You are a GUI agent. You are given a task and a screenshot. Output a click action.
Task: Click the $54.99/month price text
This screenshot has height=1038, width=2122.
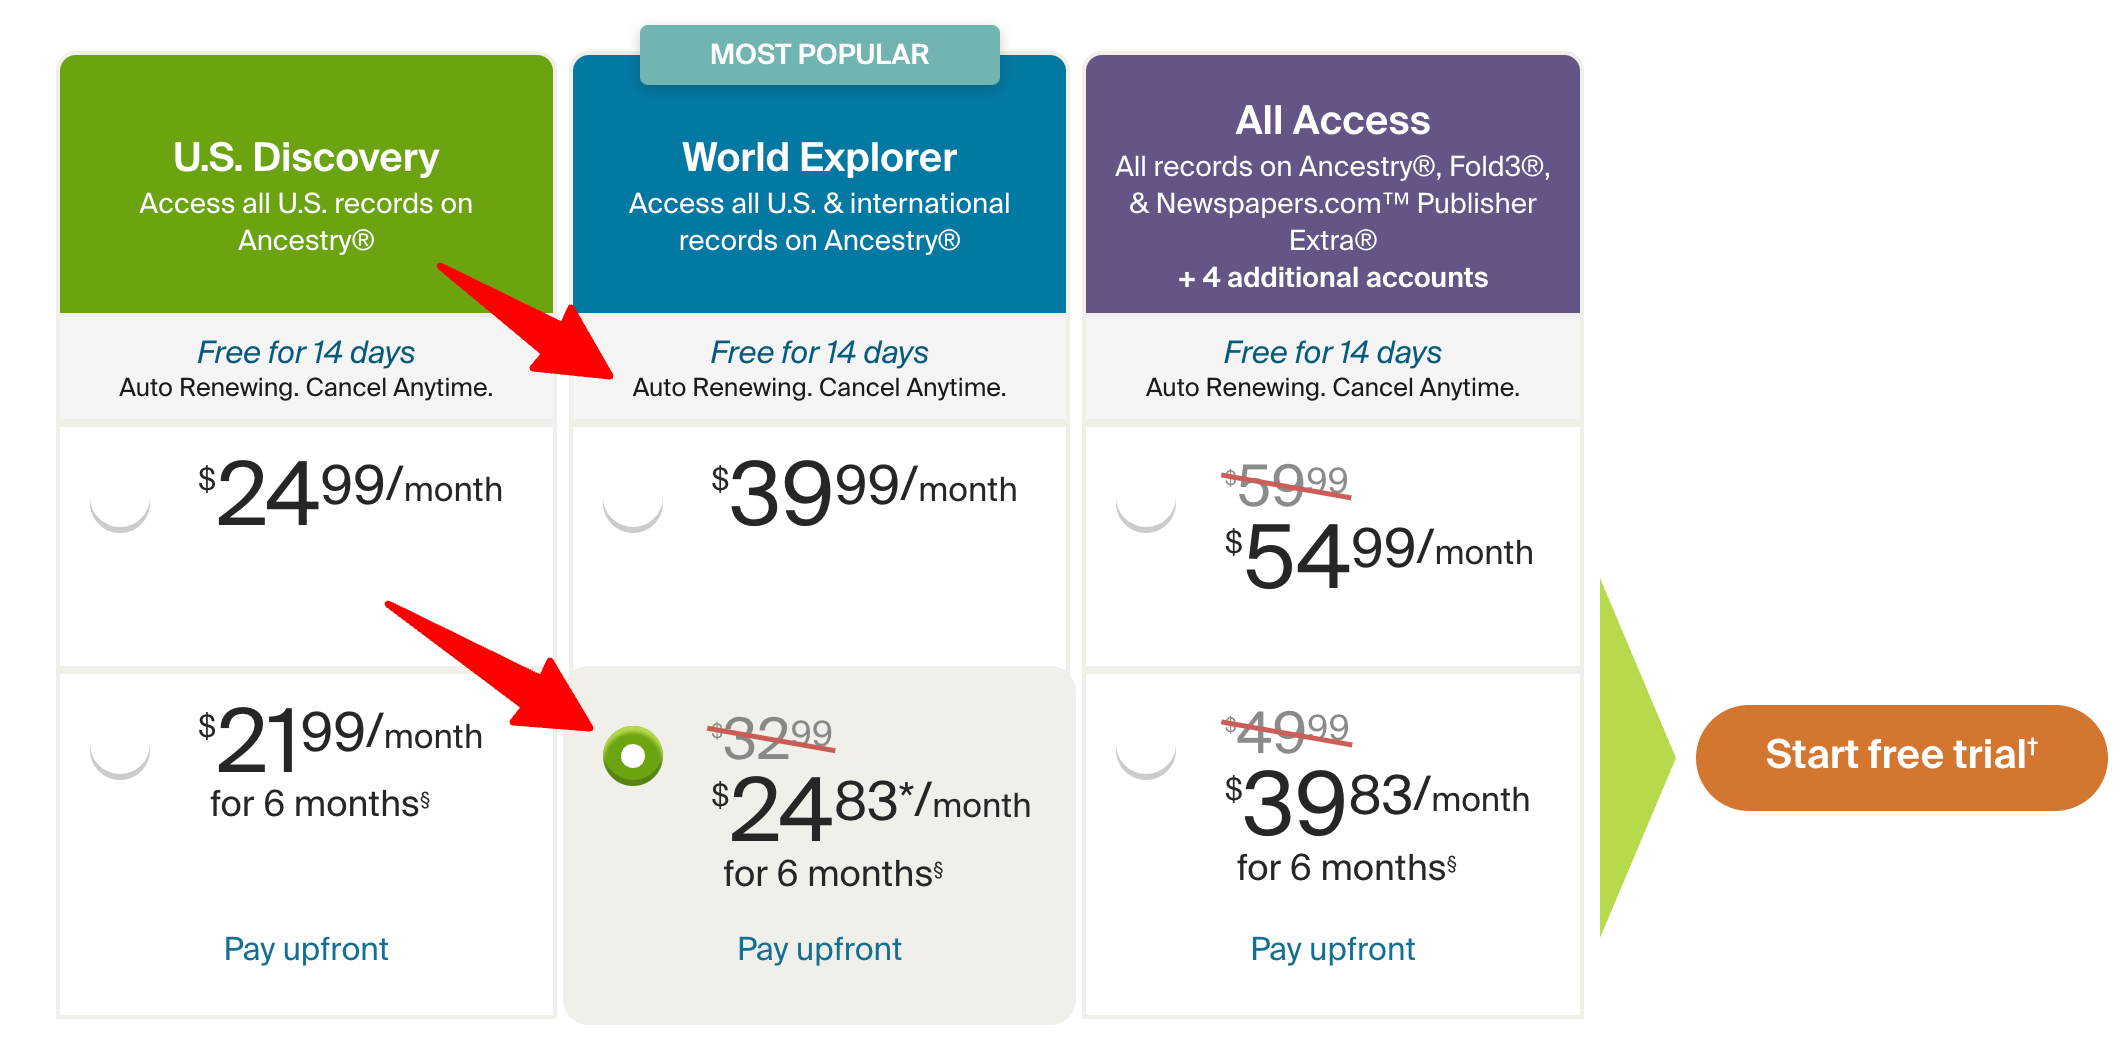coord(1379,555)
